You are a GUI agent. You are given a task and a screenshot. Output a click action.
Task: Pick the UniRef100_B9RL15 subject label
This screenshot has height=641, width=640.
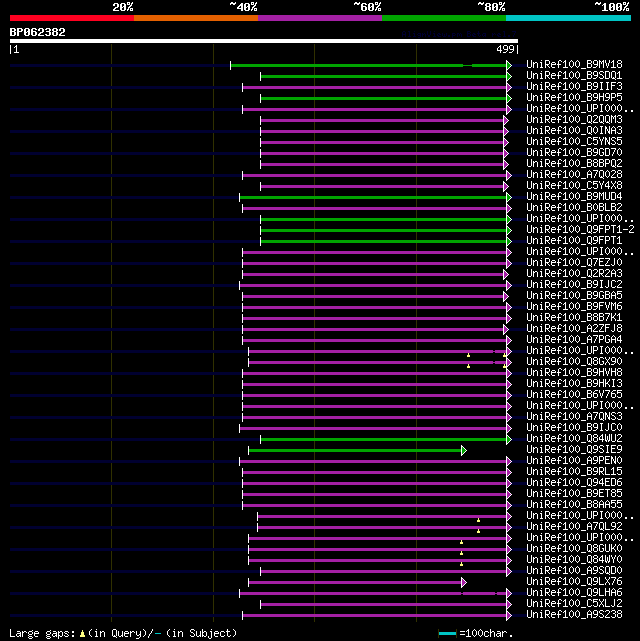click(574, 472)
